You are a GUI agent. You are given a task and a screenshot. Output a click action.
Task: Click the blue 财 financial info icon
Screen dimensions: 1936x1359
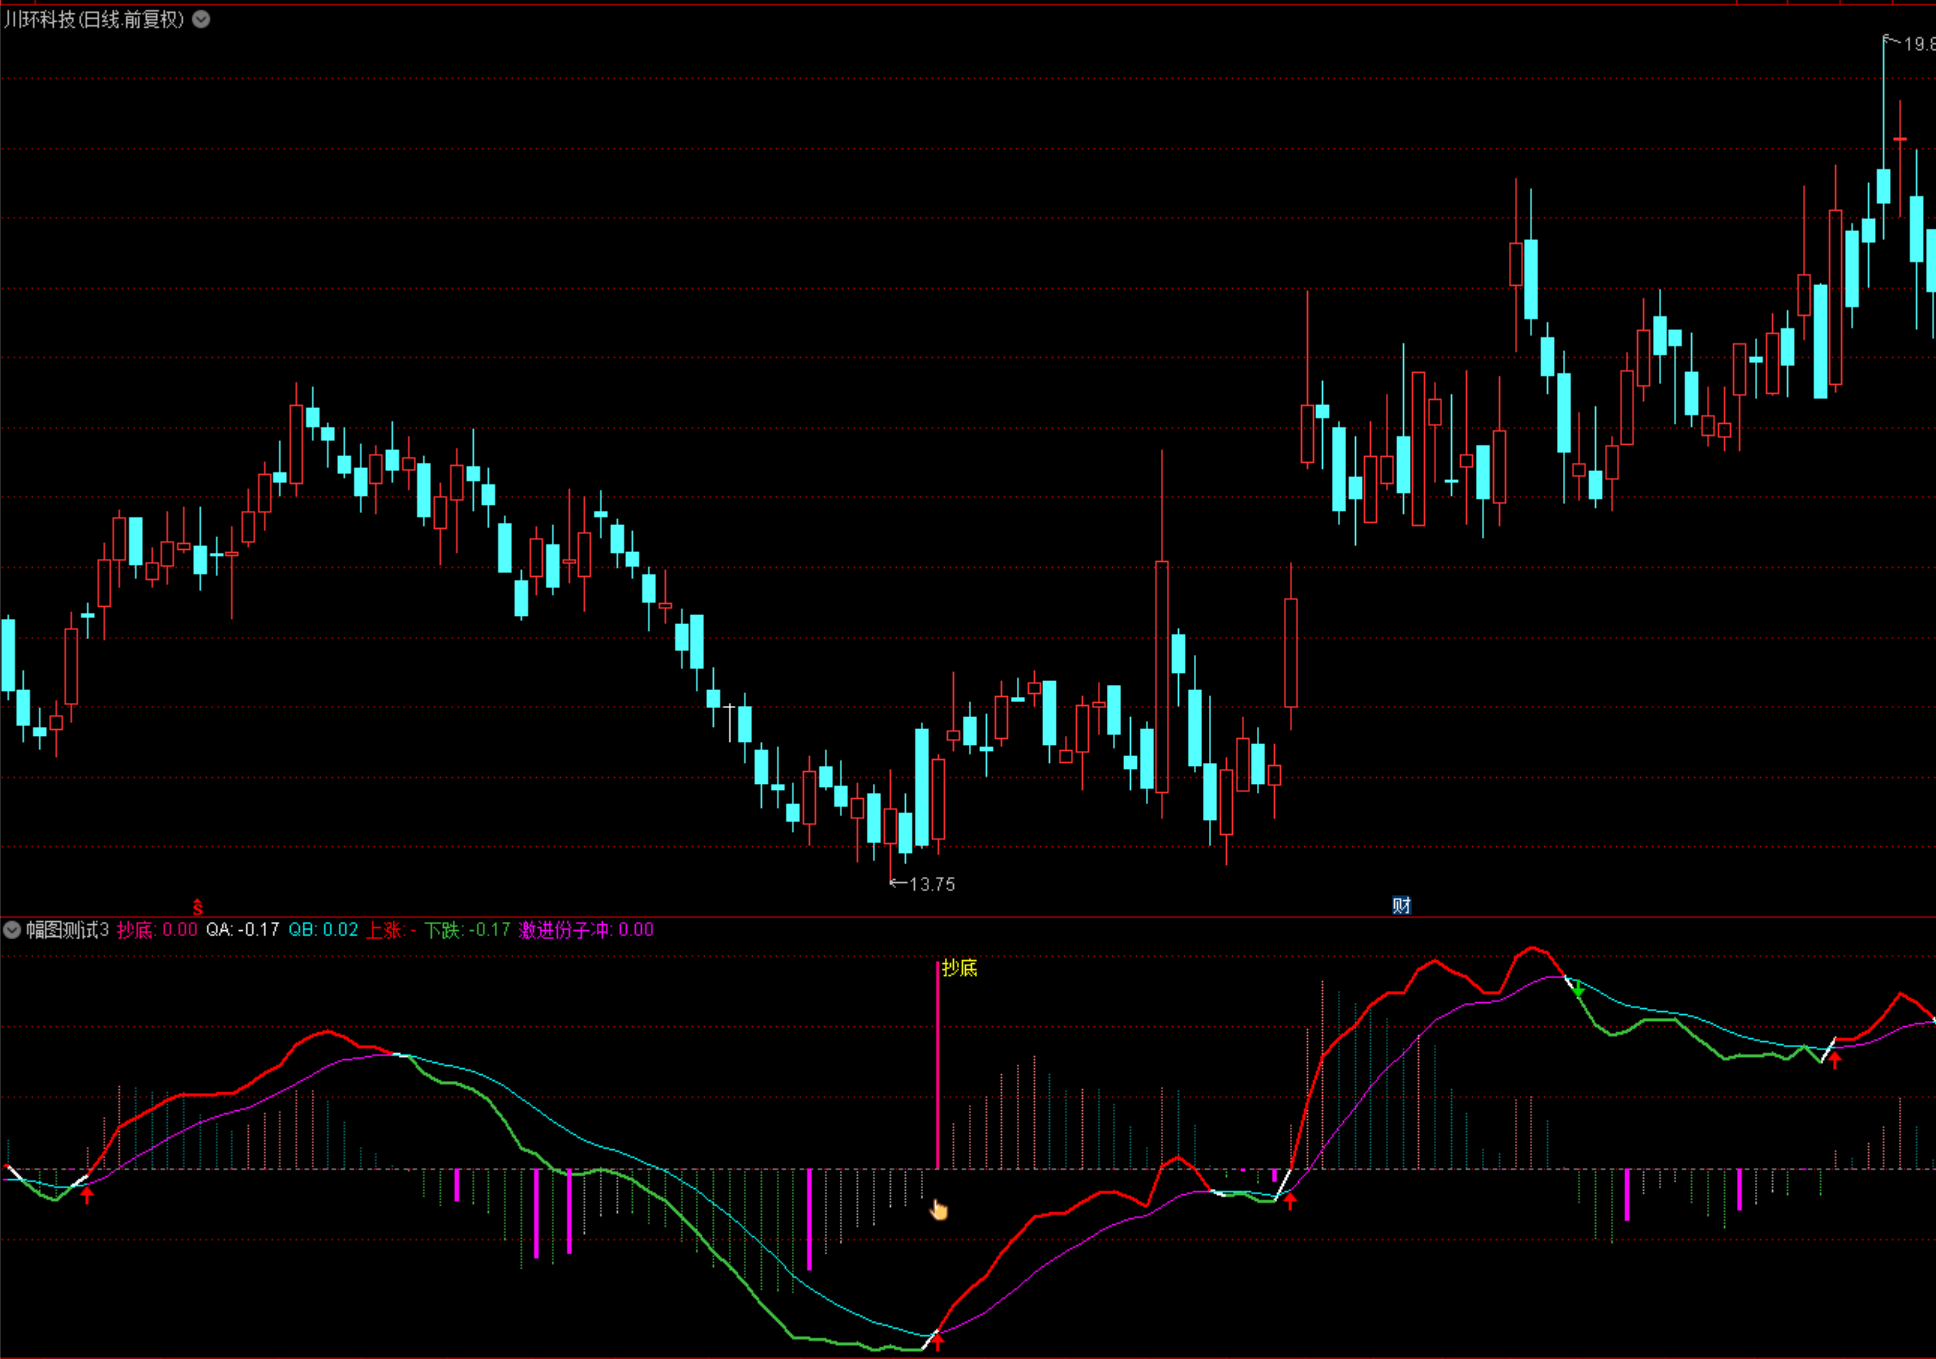pyautogui.click(x=1401, y=905)
